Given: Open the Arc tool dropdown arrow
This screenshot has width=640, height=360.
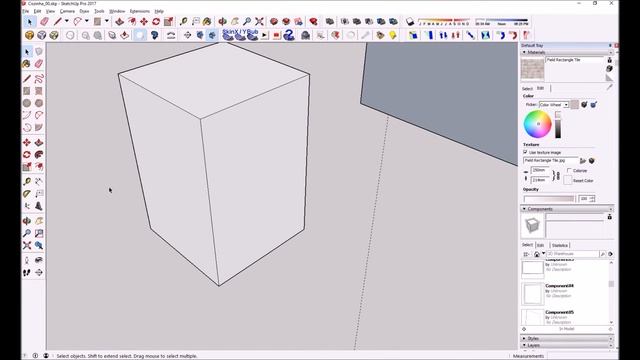Looking at the screenshot, I should (x=87, y=21).
